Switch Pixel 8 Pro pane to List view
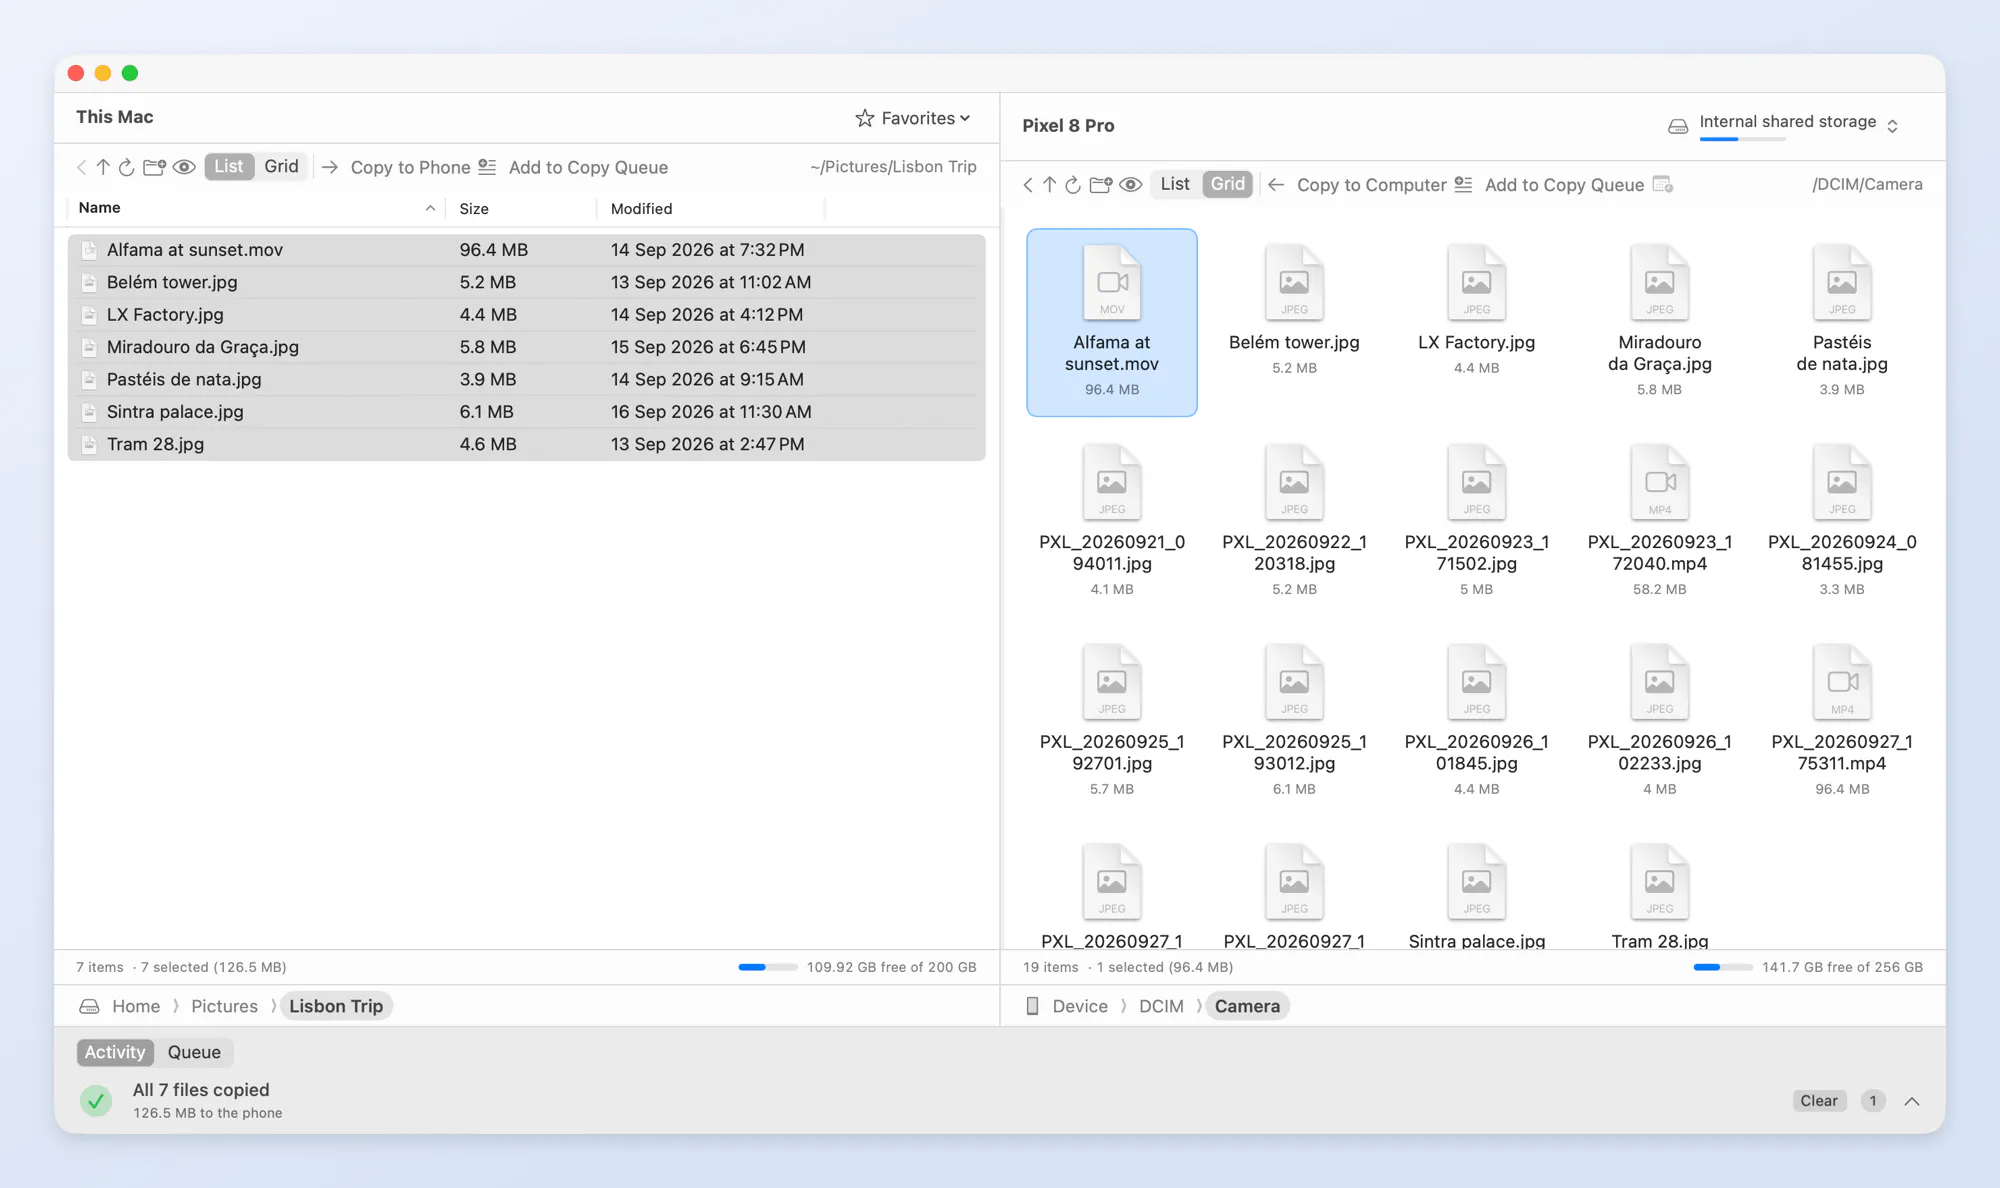 (1175, 184)
